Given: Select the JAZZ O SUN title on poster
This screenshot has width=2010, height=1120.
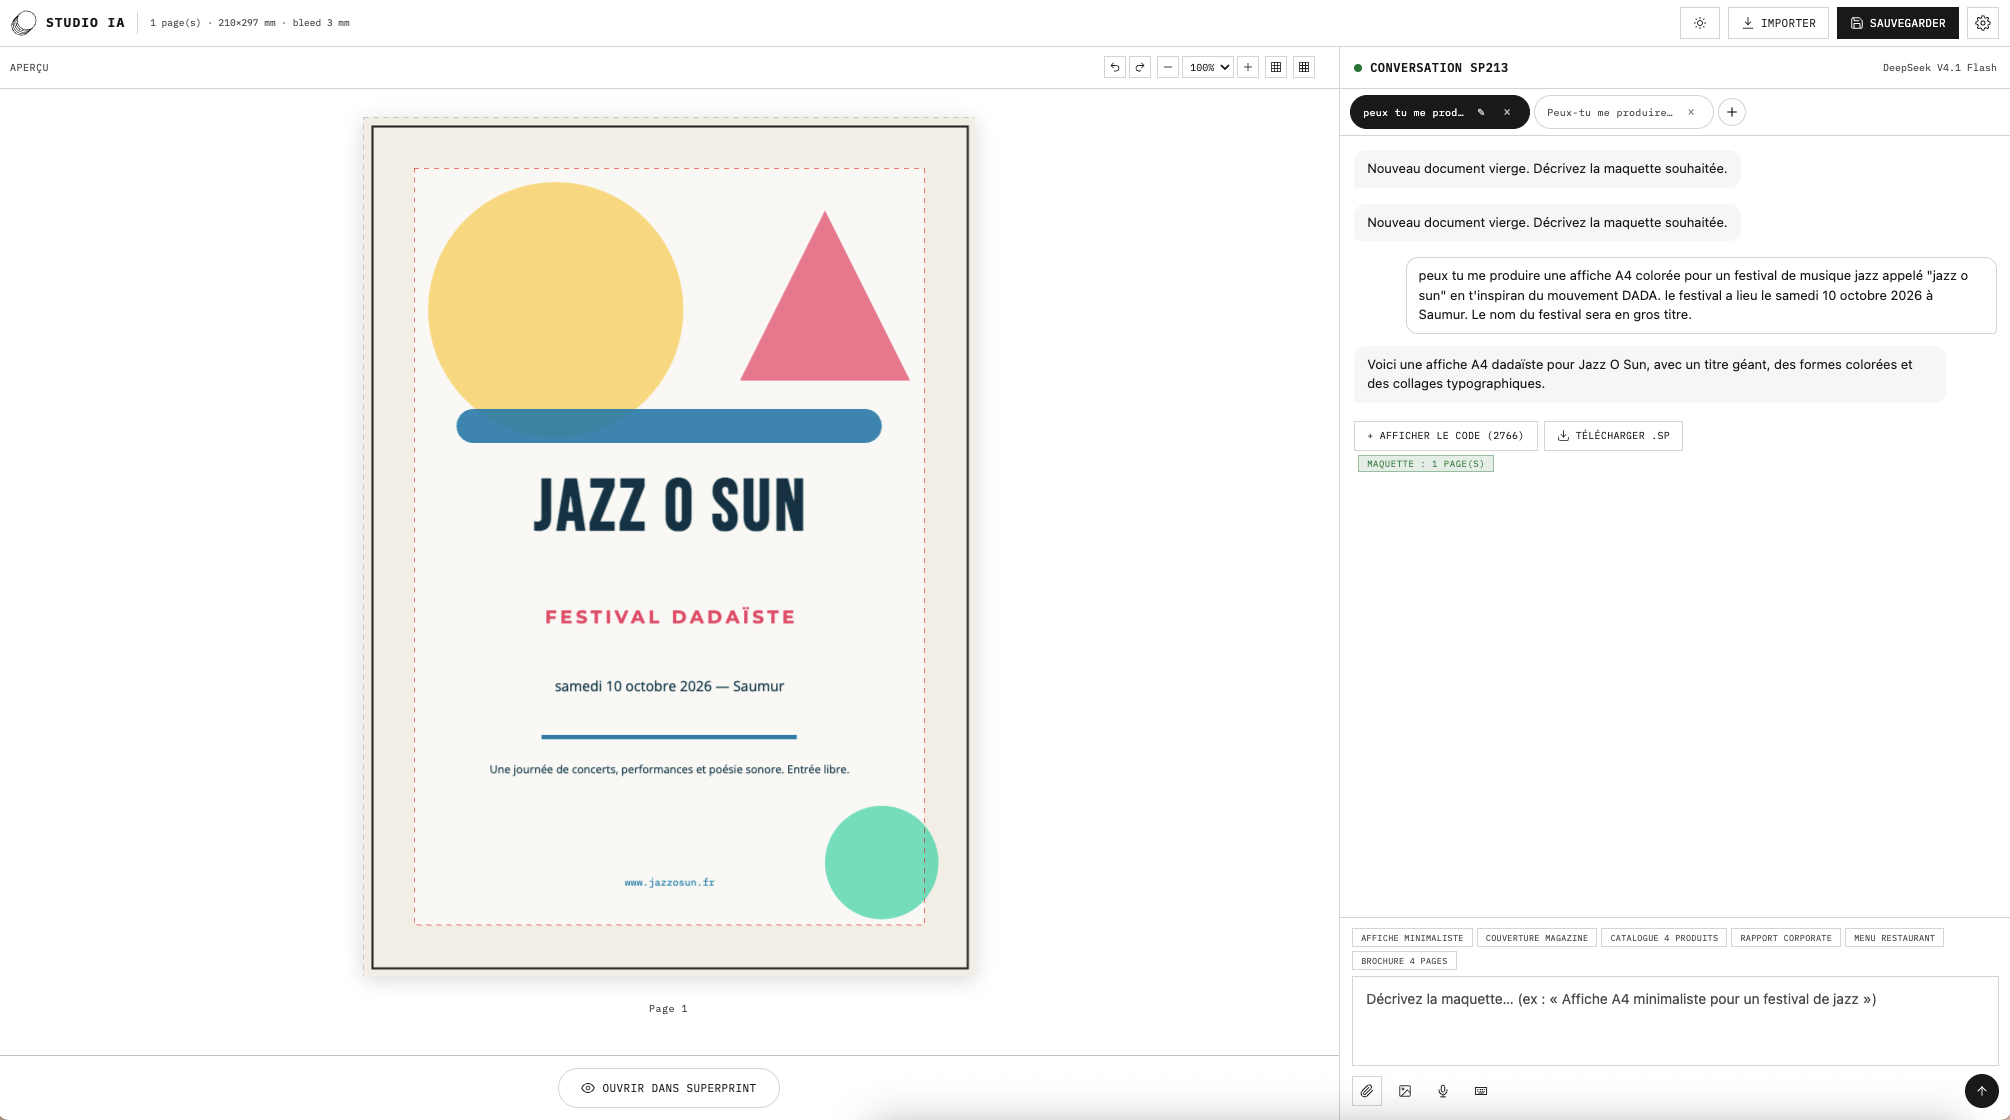Looking at the screenshot, I should coord(669,505).
